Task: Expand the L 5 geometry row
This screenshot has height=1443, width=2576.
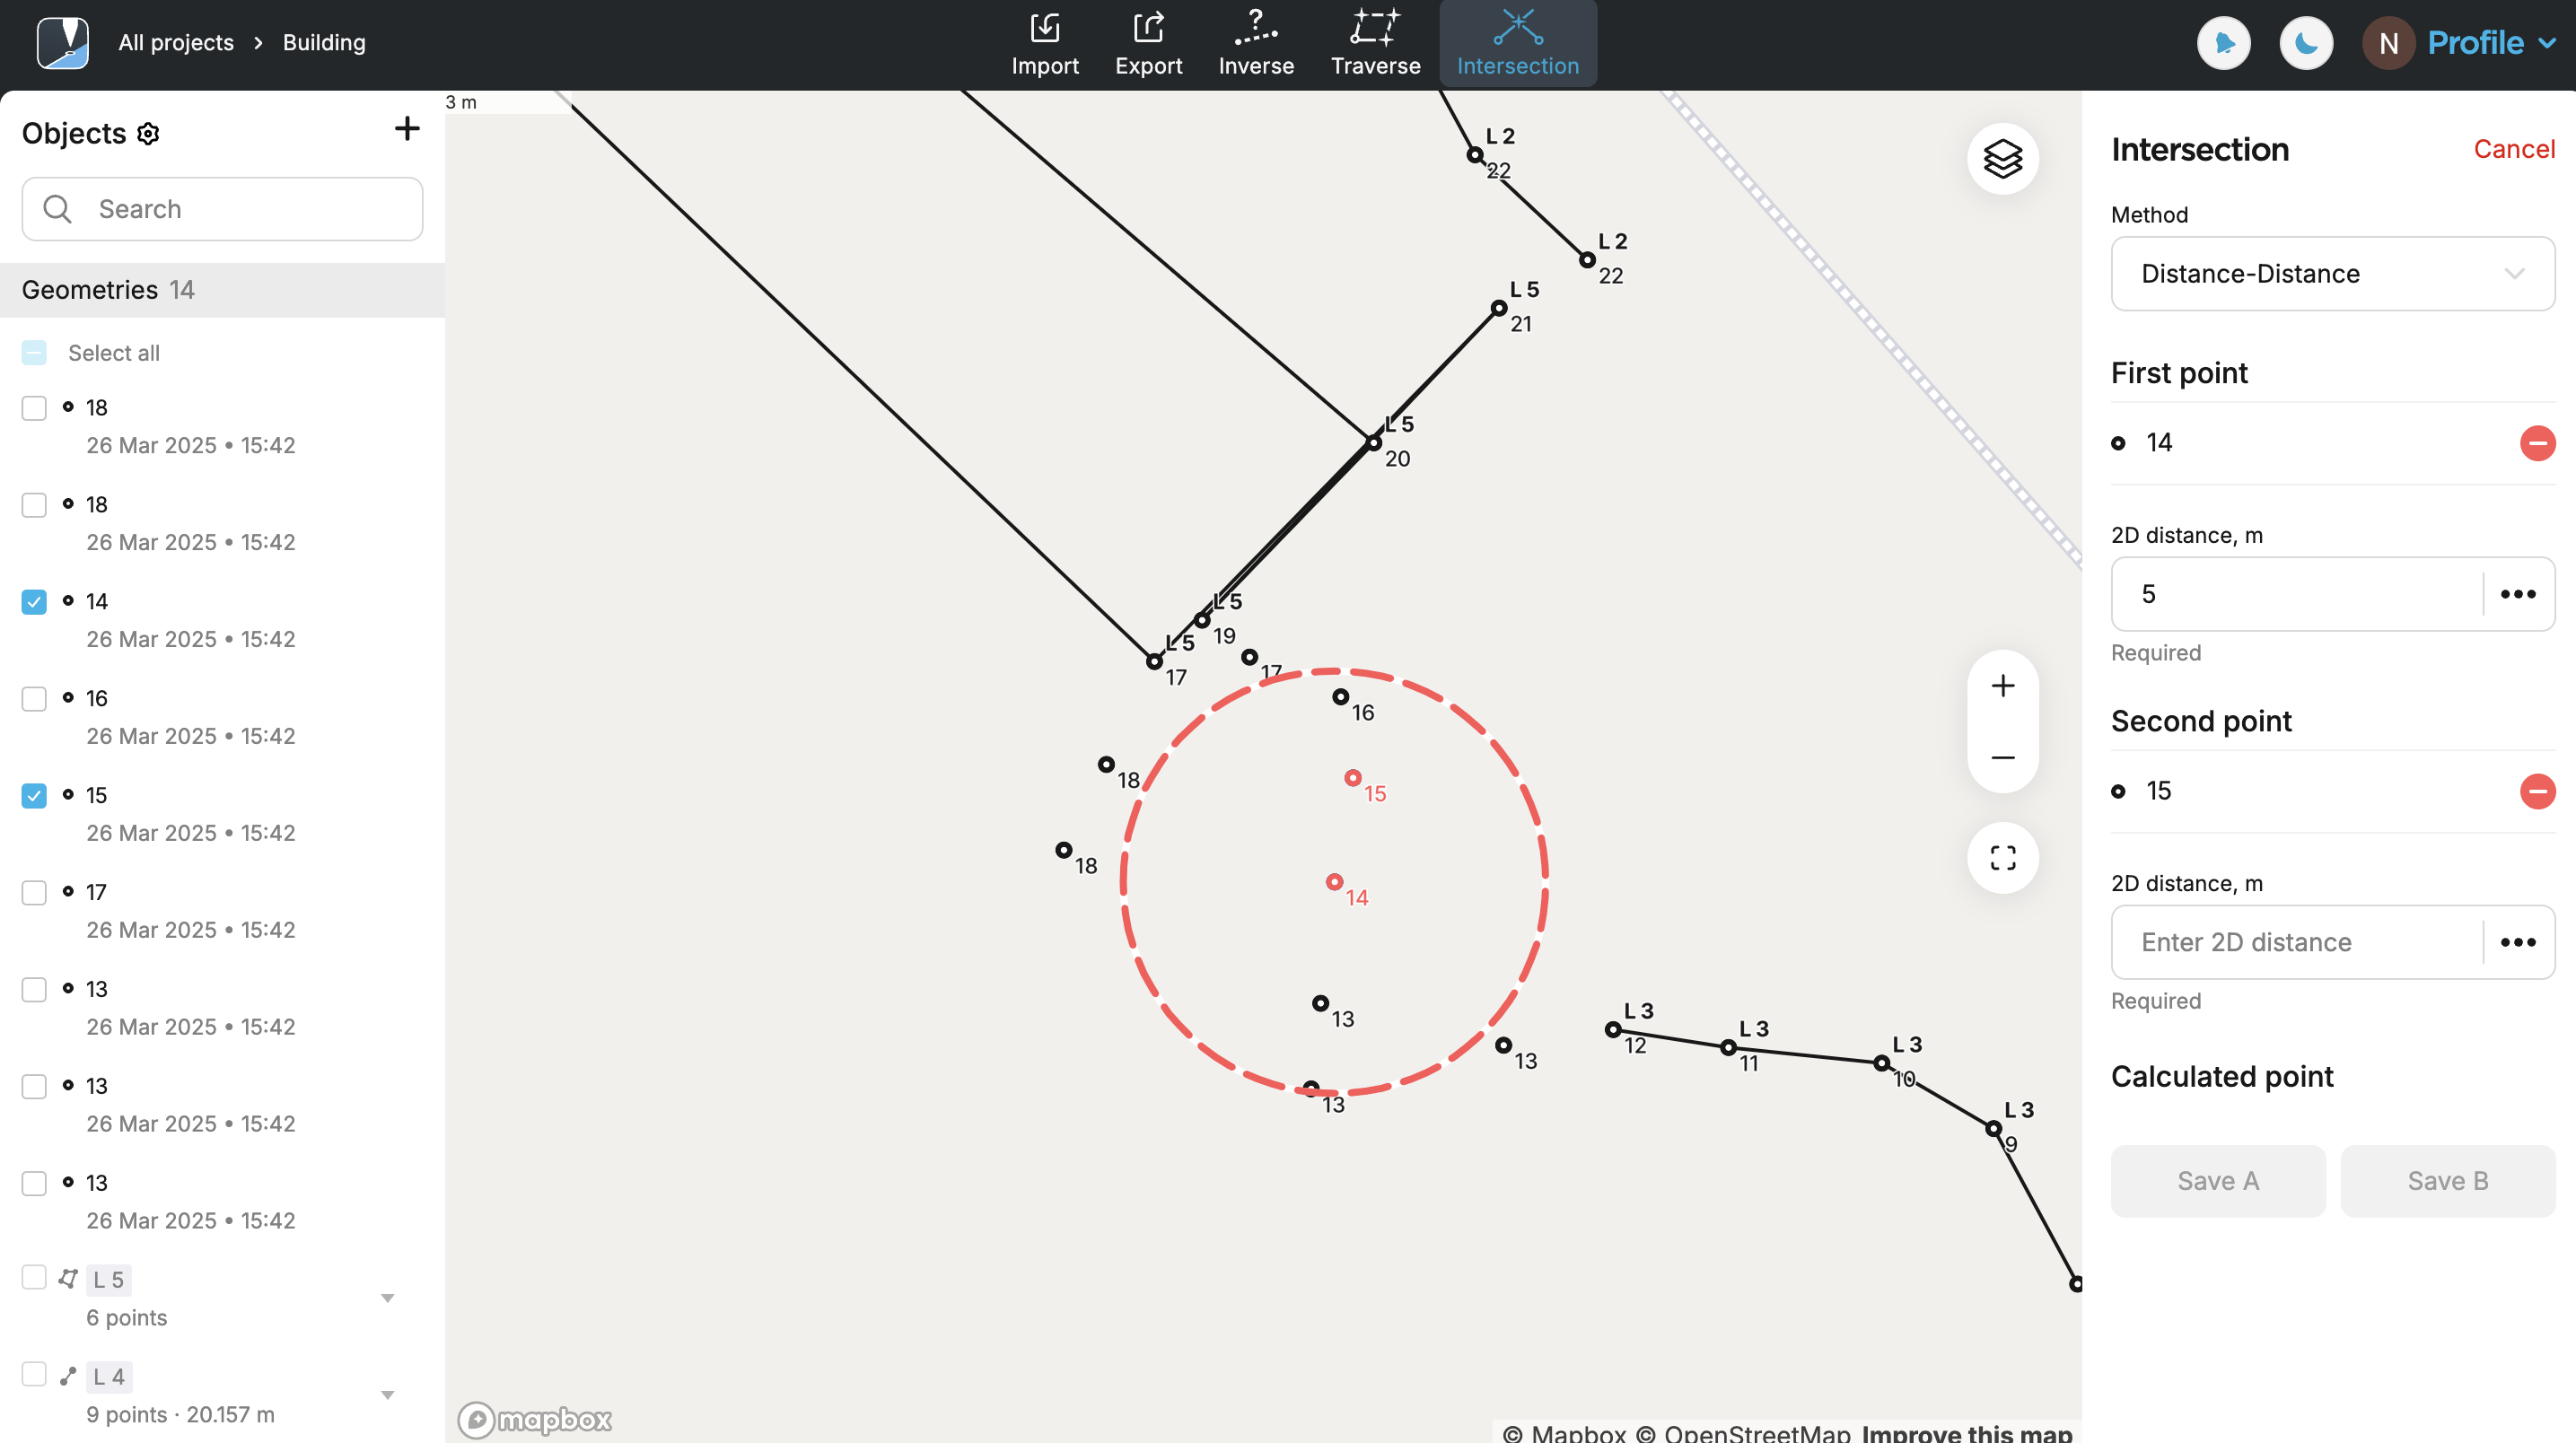Action: point(388,1298)
